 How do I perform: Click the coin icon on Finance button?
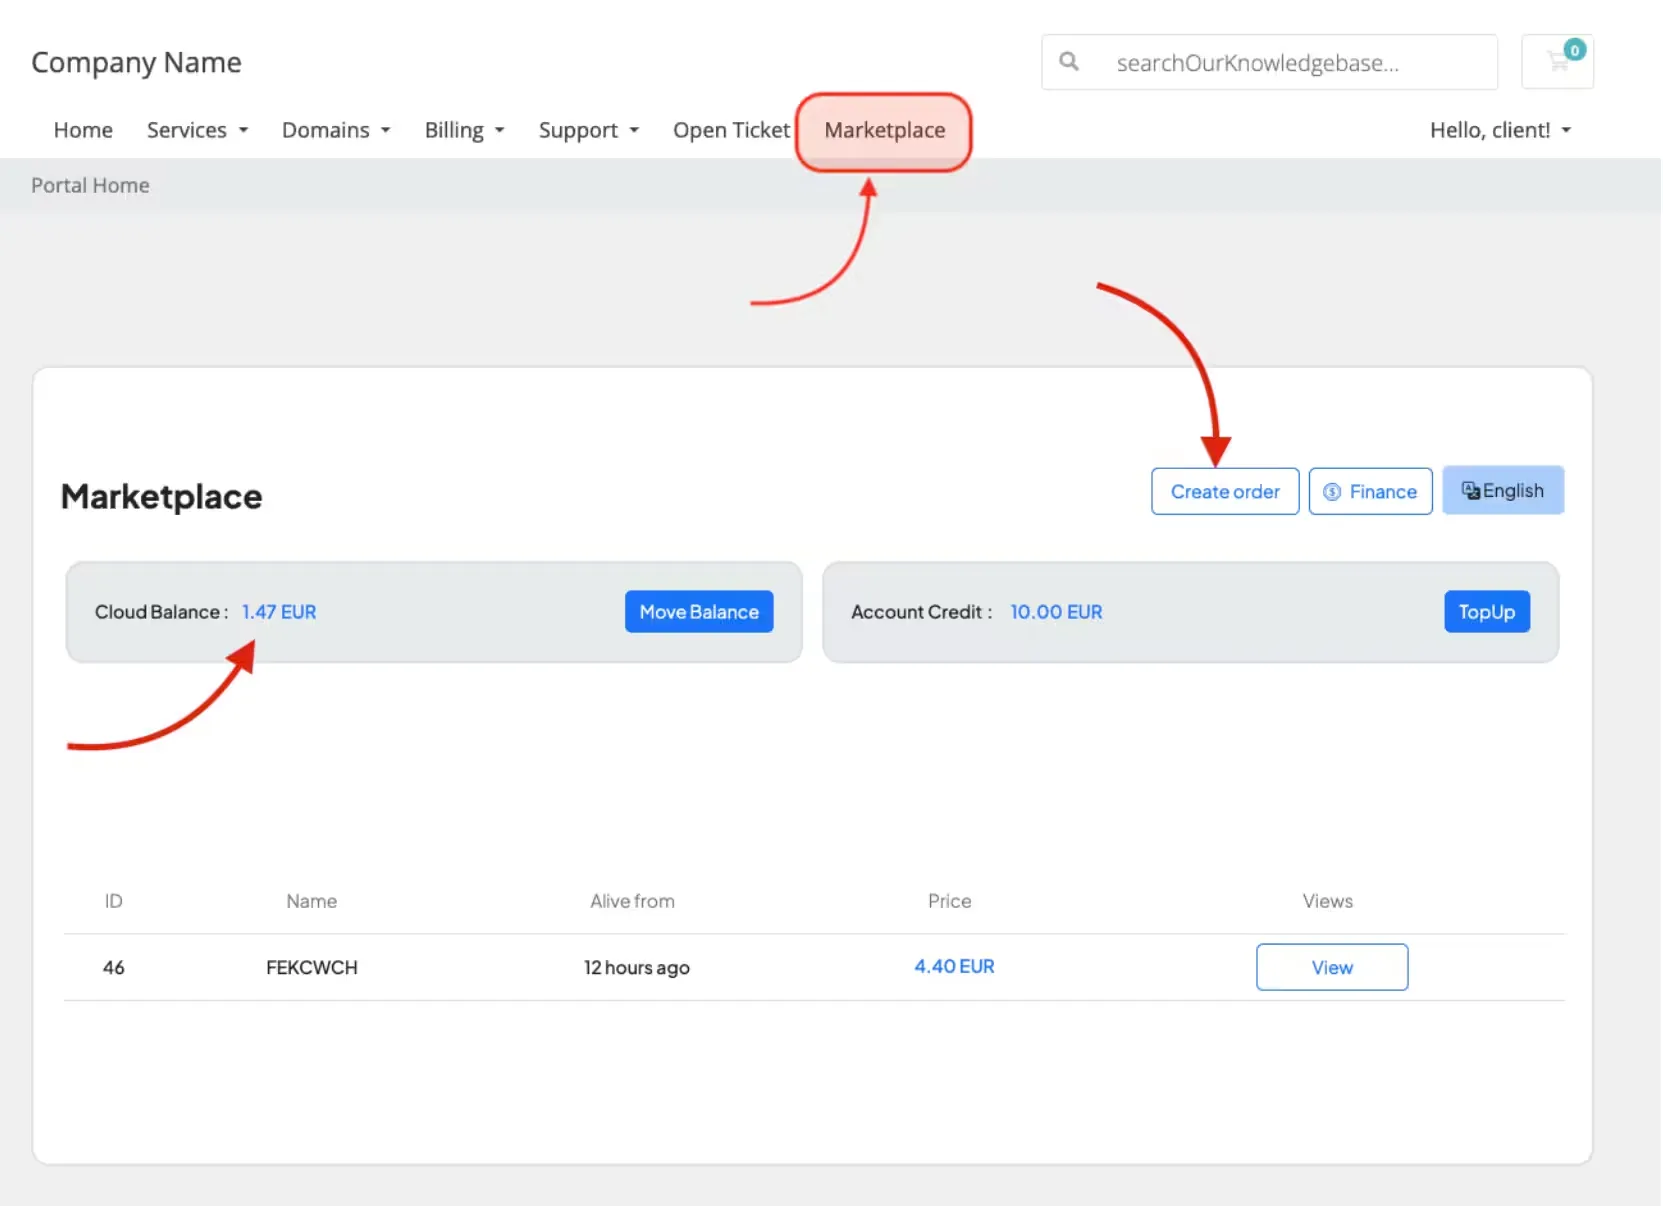[1332, 492]
